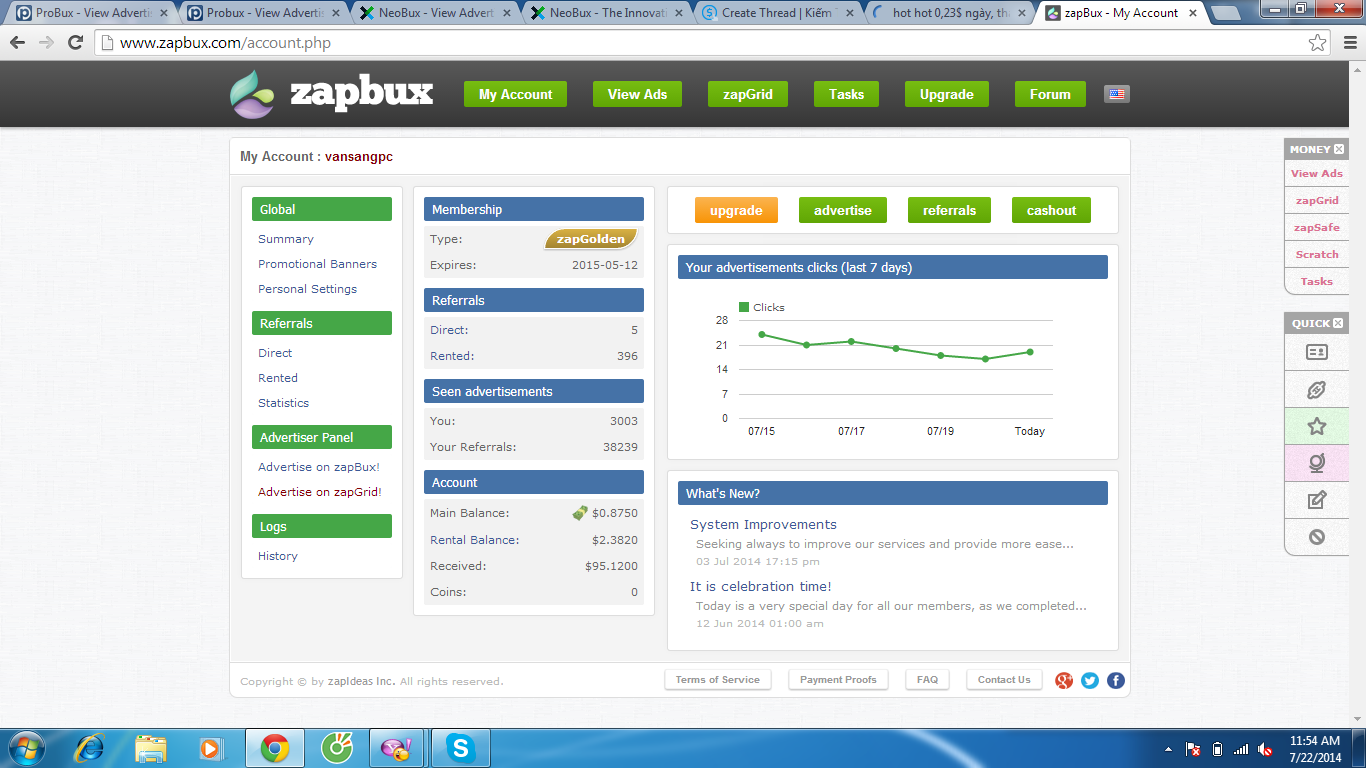Click the browser back arrow
The height and width of the screenshot is (768, 1366).
point(18,43)
